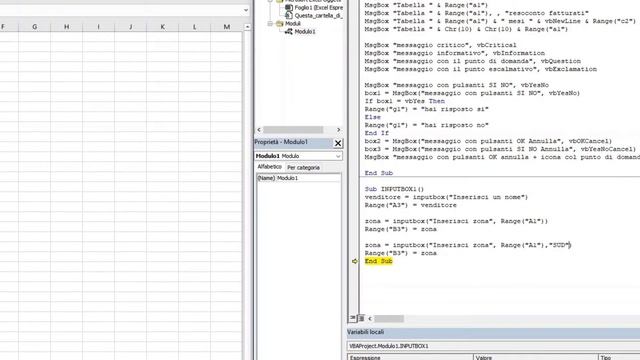Switch to Procedure View icon
The height and width of the screenshot is (360, 640).
click(352, 318)
